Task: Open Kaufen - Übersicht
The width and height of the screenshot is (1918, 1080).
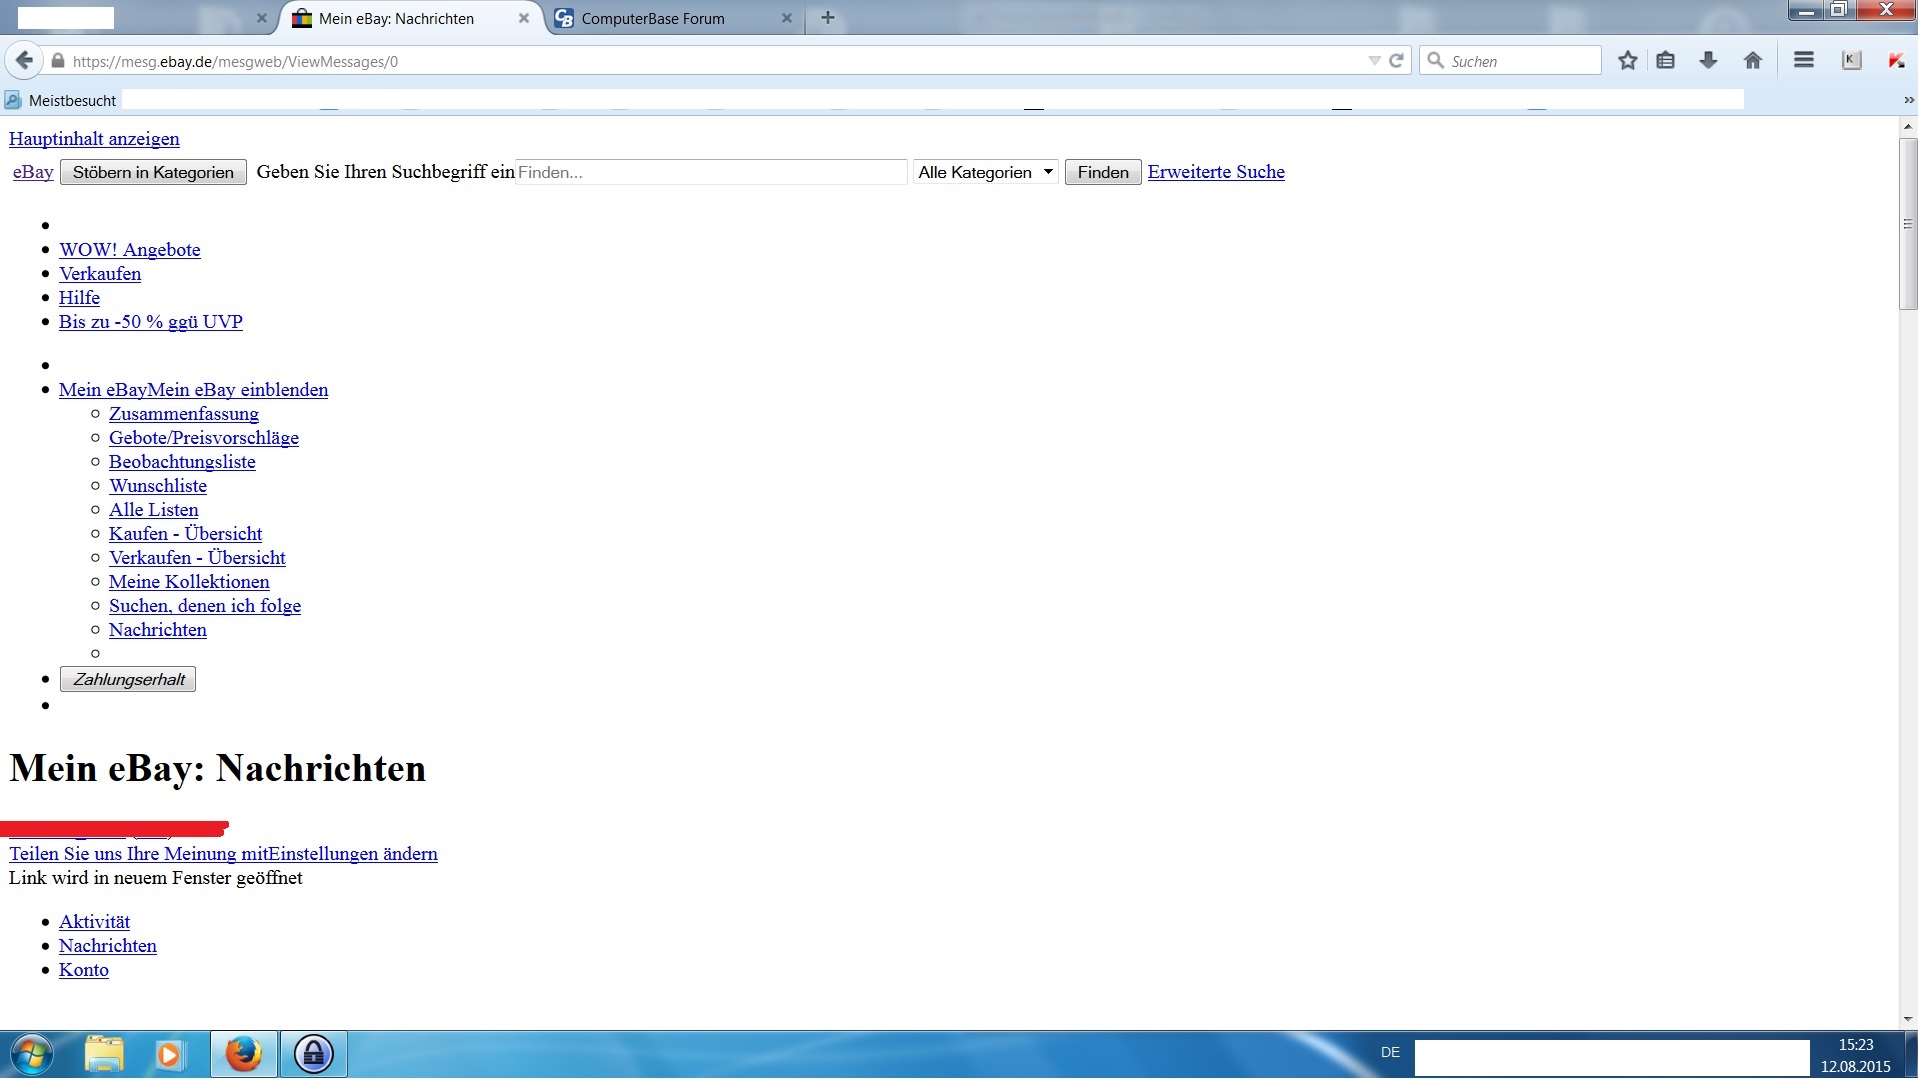Action: 186,534
